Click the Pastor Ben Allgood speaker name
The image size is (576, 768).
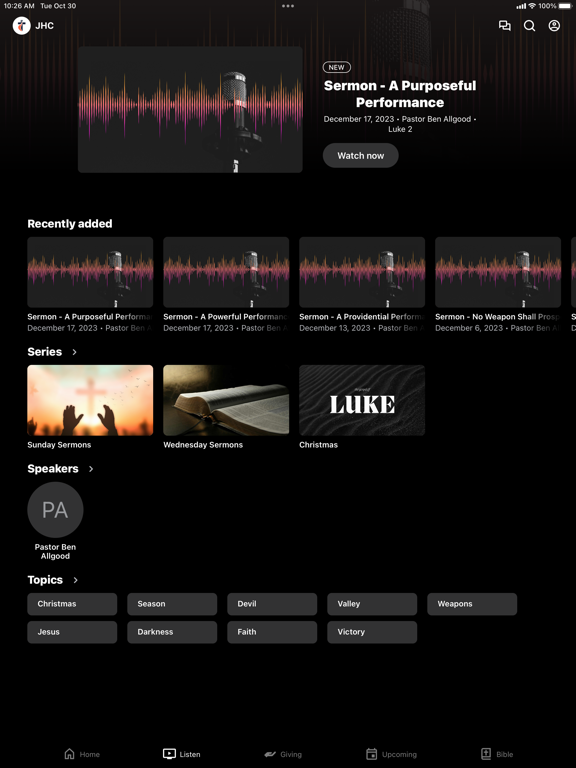tap(55, 552)
